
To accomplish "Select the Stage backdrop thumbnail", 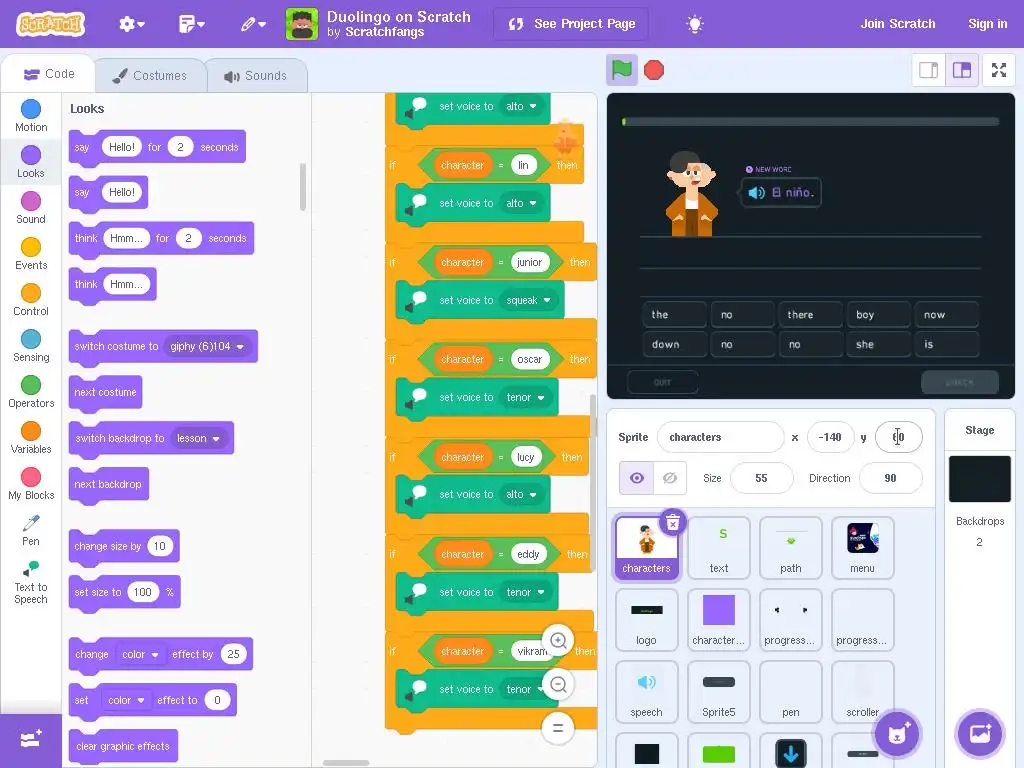I will (x=980, y=479).
